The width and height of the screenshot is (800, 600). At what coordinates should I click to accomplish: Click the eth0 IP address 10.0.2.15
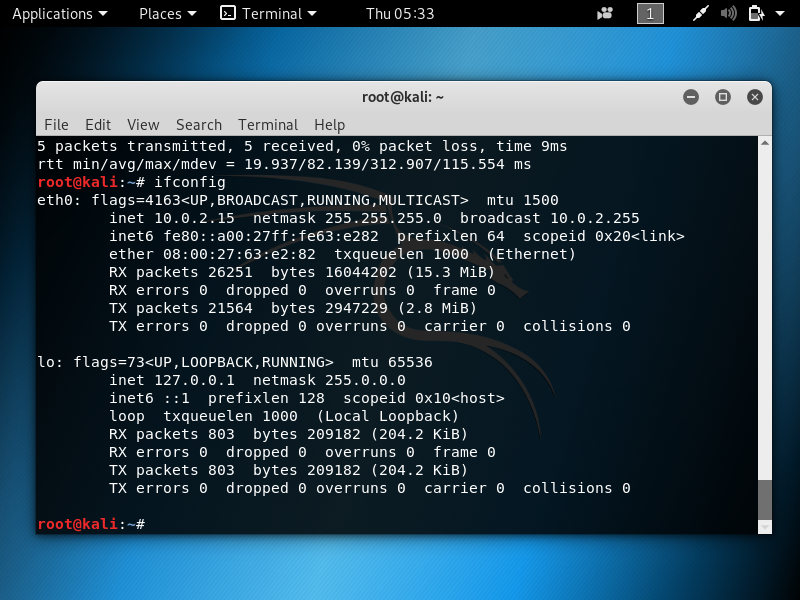point(194,218)
